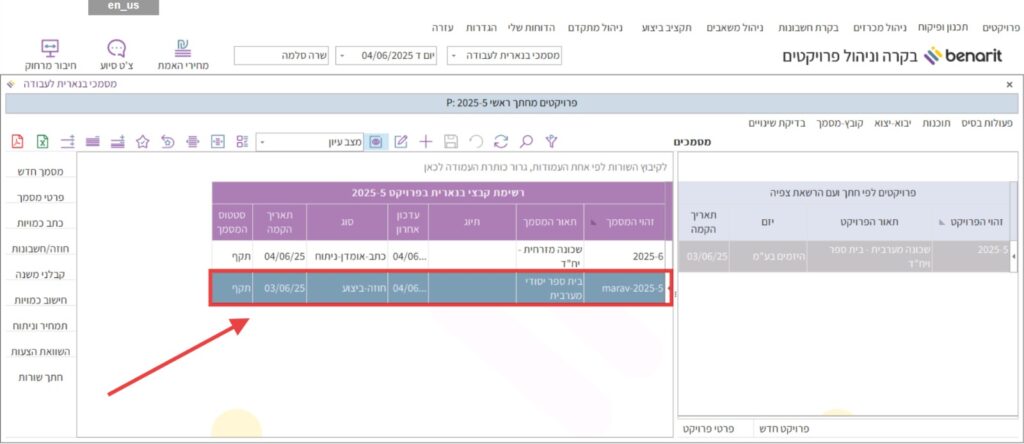Export the list to Excel
Screen dimensions: 1024x444
tap(43, 142)
